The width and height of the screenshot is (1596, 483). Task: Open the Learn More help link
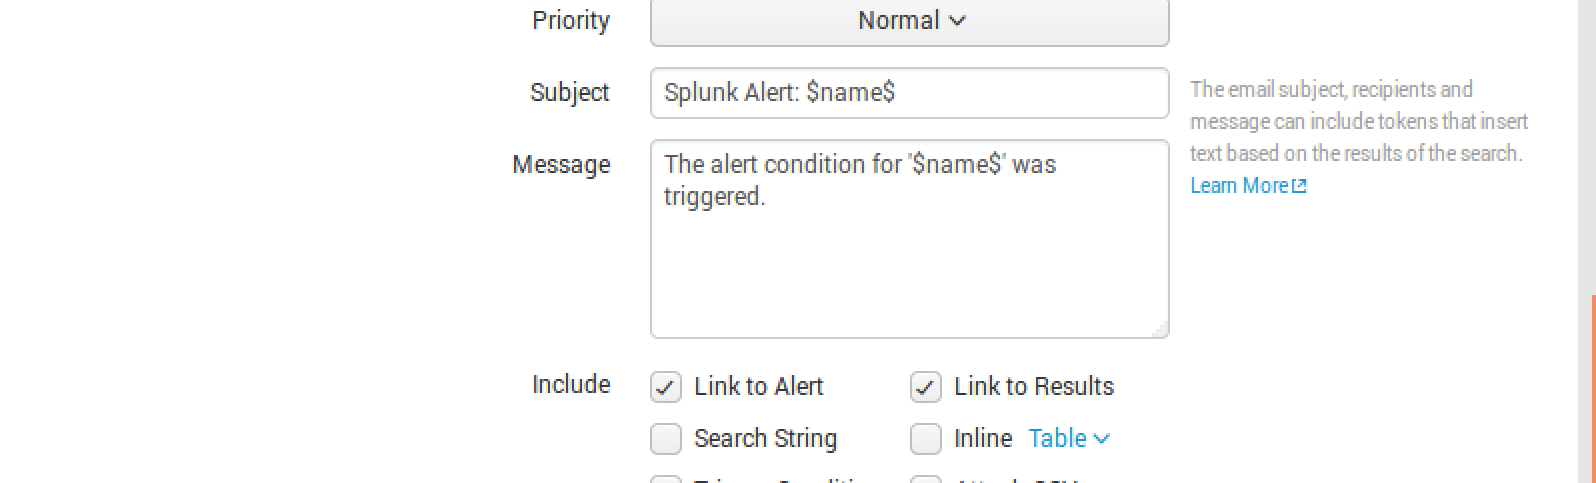click(1238, 186)
